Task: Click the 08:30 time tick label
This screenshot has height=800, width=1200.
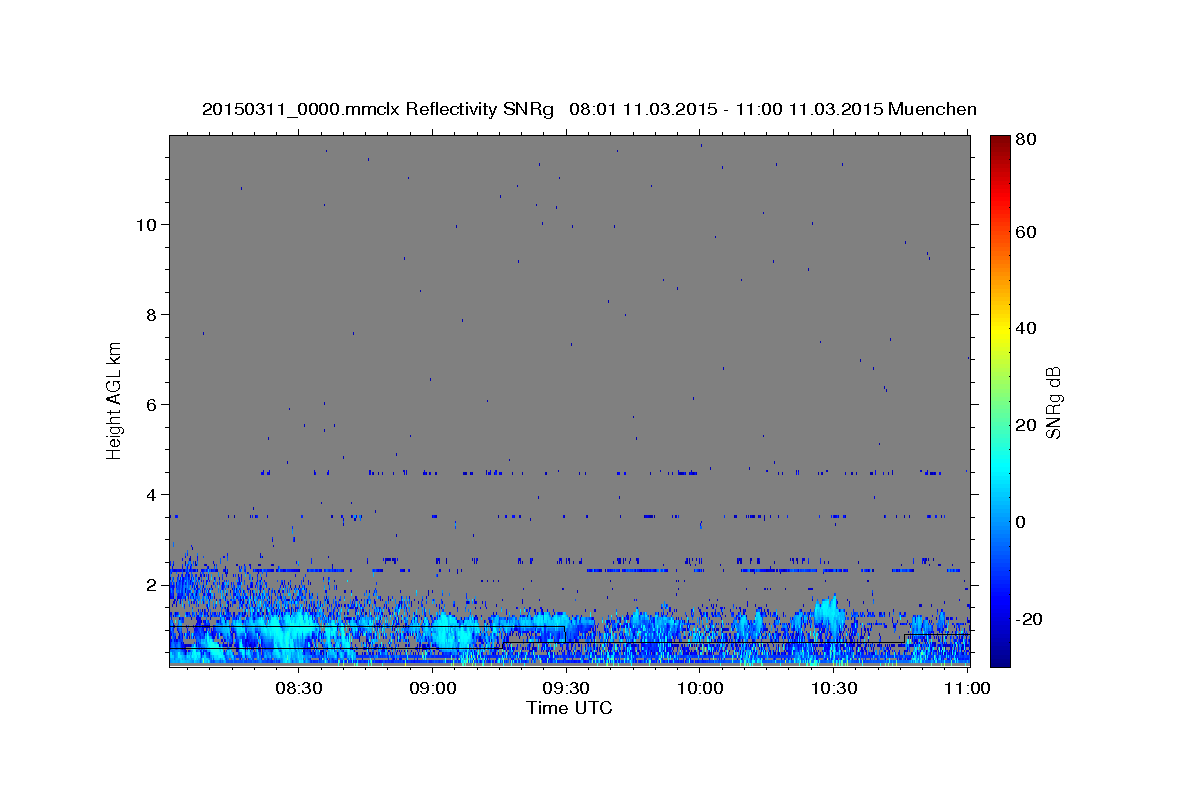Action: point(299,688)
